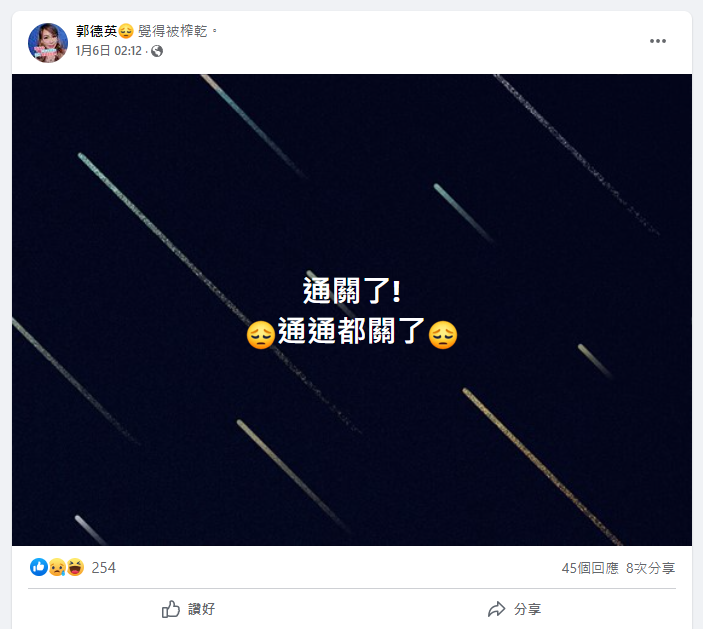Click the globe public privacy icon
This screenshot has width=703, height=629.
[157, 51]
